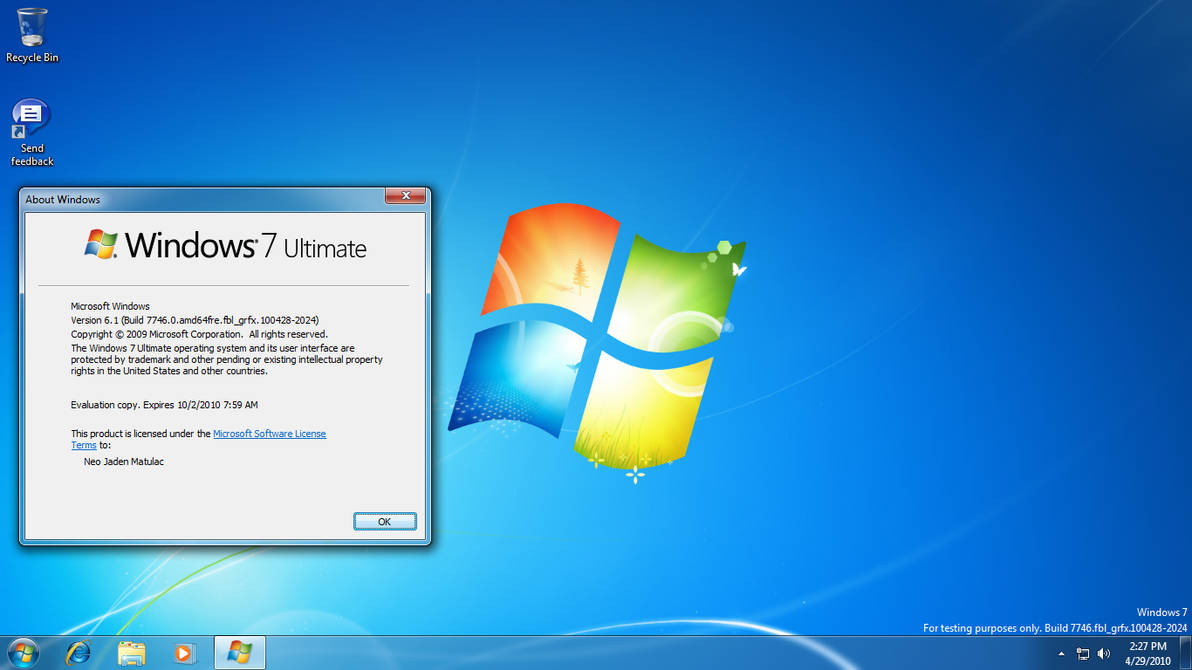Image resolution: width=1192 pixels, height=670 pixels.
Task: Expand the hidden notification icons
Action: pos(1062,653)
